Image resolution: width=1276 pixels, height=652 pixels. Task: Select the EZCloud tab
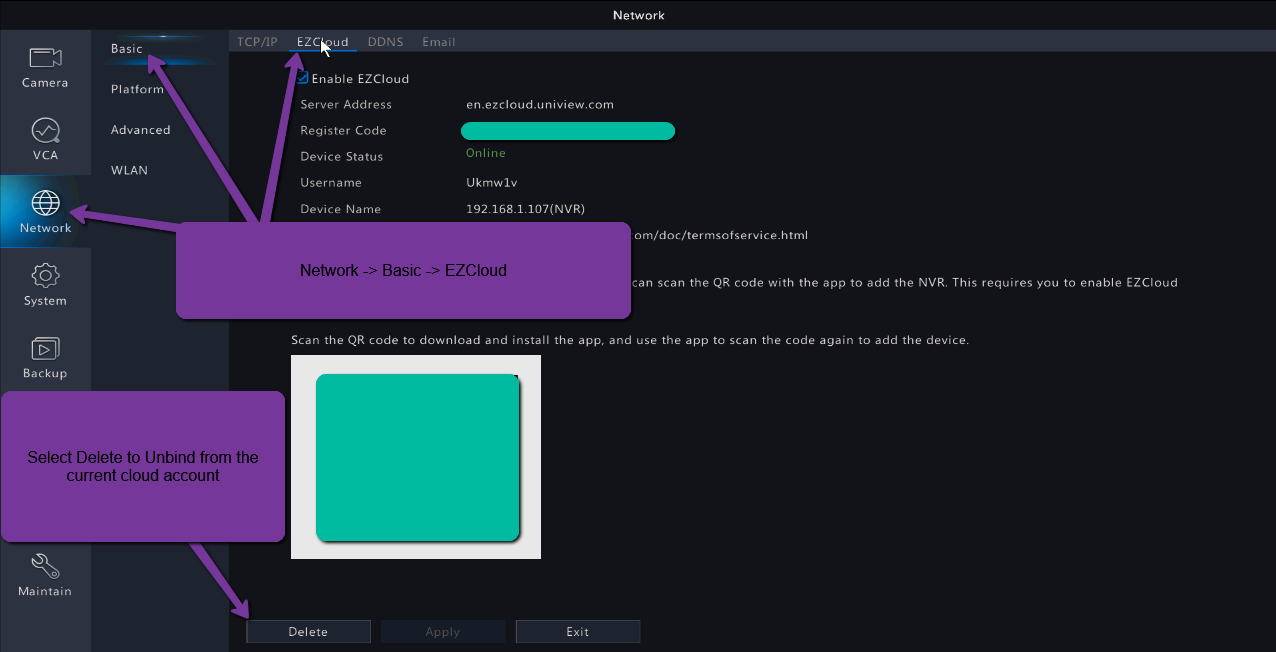point(323,42)
